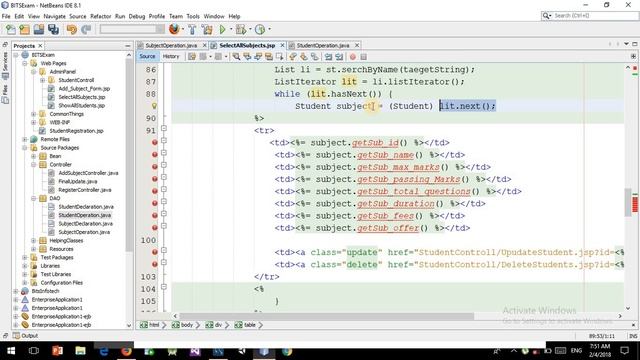The width and height of the screenshot is (640, 360).
Task: Expand the CommonThings folder node
Action: (33, 114)
